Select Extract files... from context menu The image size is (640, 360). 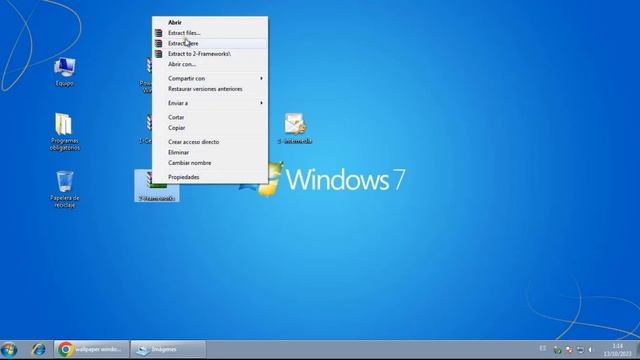[x=210, y=33]
